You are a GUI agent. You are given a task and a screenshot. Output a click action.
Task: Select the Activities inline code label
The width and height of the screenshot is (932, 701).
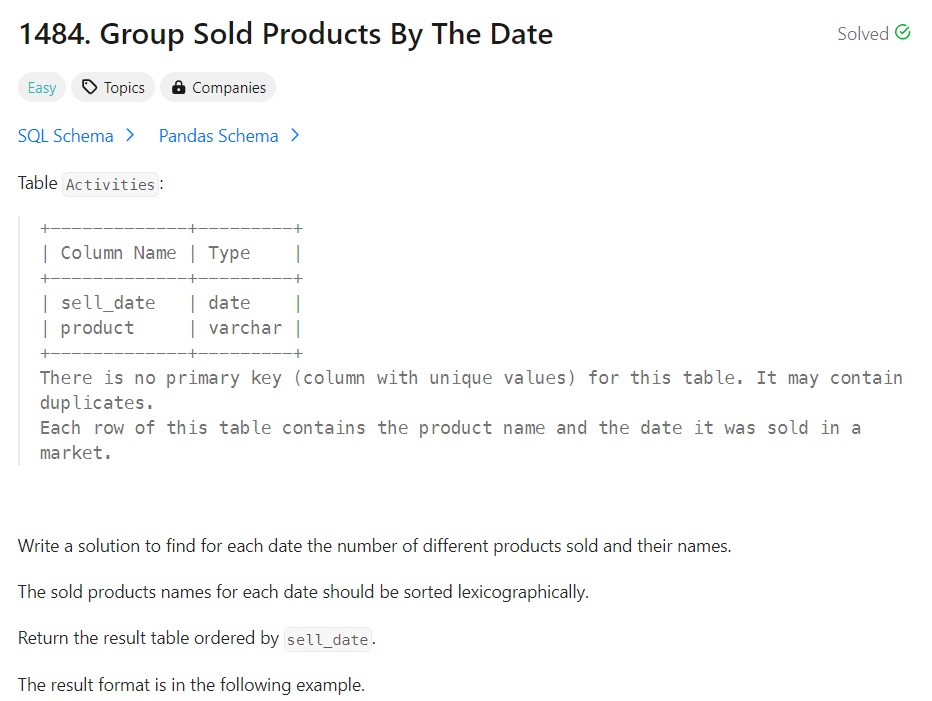(x=111, y=184)
